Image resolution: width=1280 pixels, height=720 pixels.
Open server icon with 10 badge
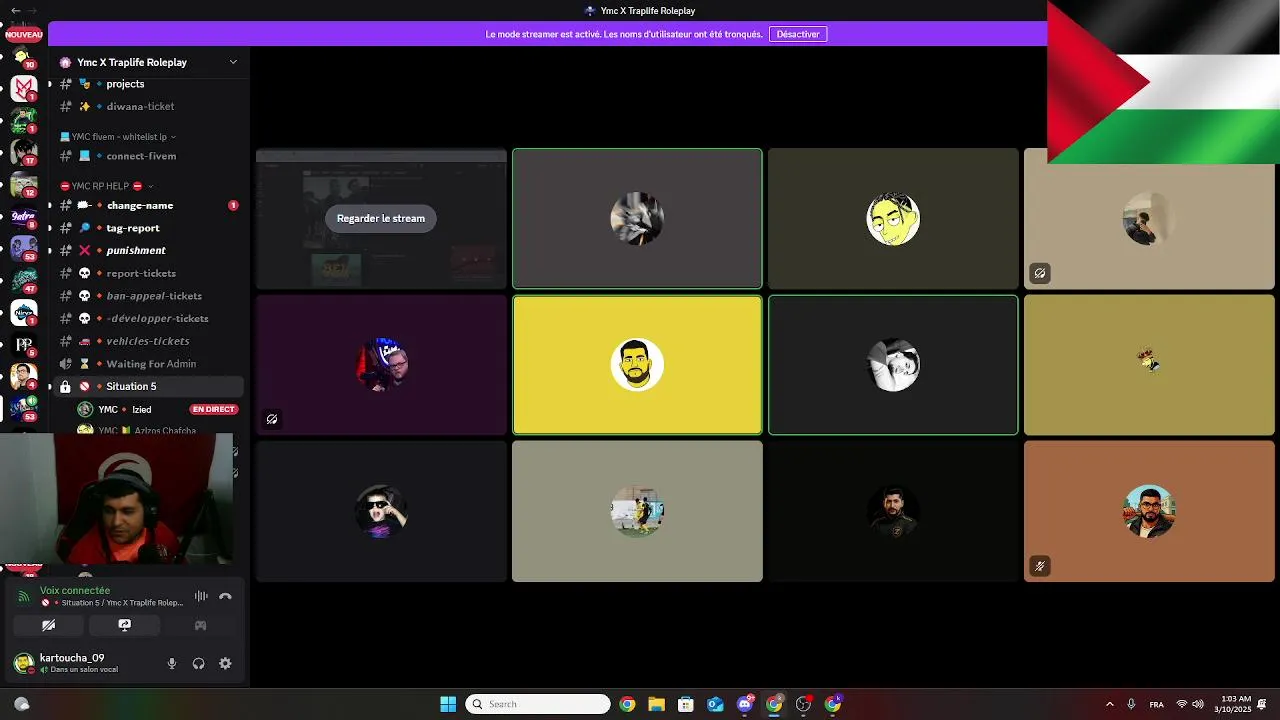coord(22,58)
